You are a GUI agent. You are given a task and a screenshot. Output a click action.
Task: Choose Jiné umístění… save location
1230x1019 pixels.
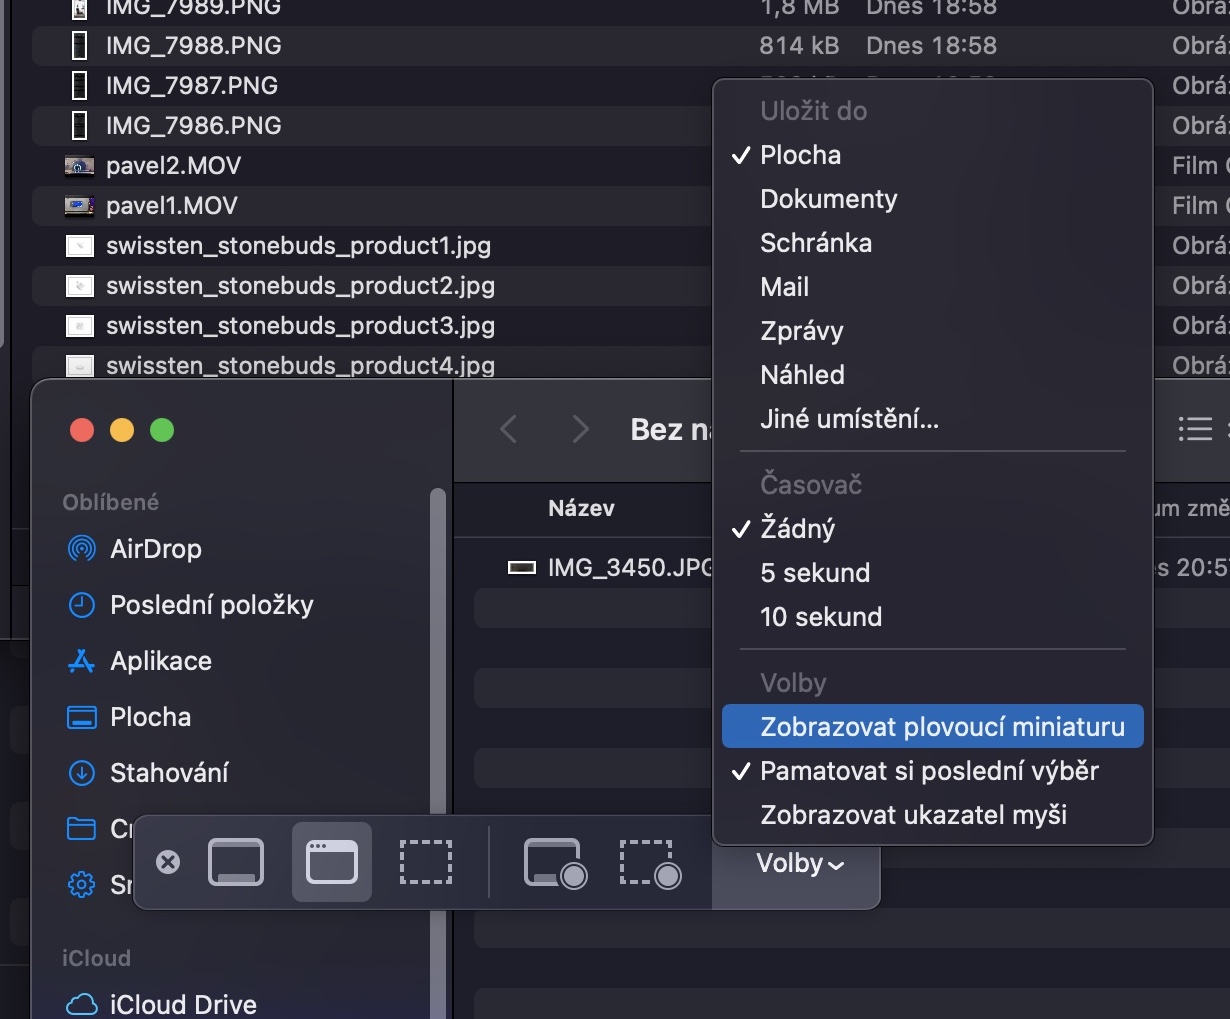(849, 419)
